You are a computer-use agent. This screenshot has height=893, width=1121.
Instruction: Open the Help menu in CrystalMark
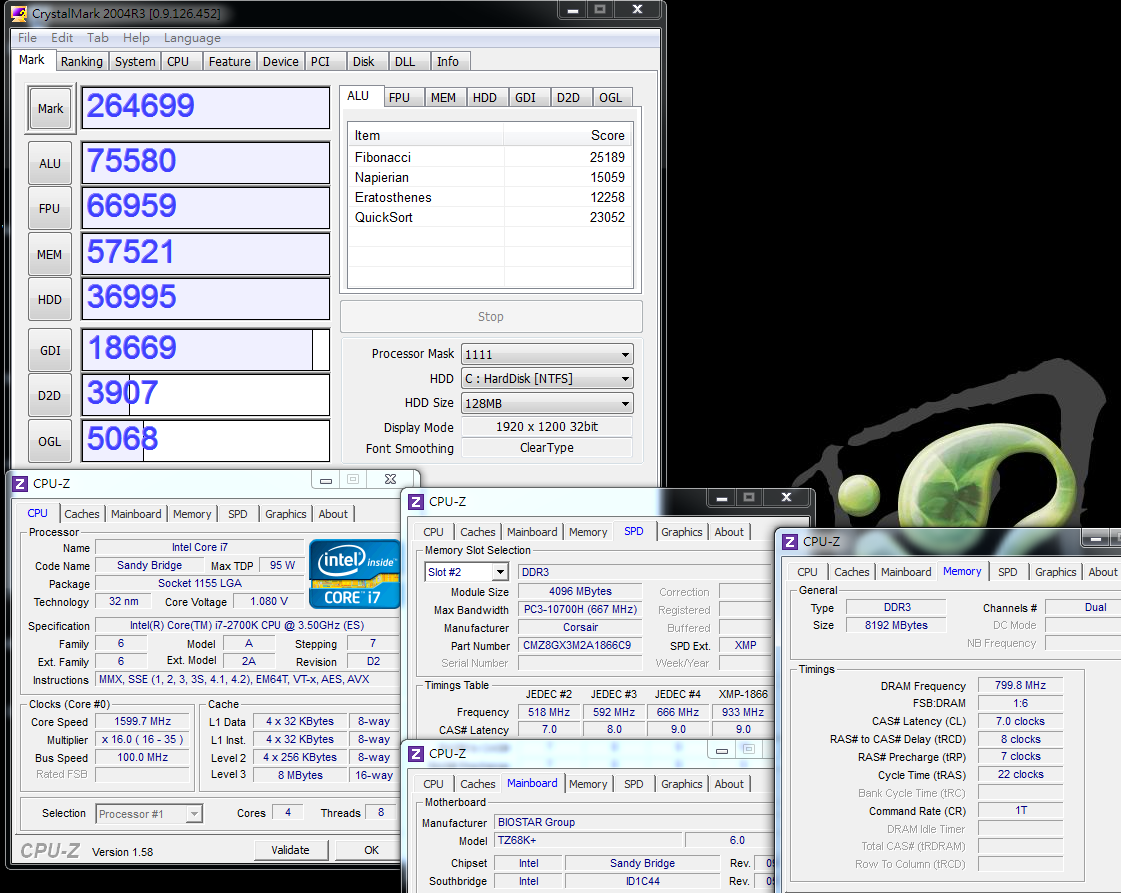[x=136, y=38]
